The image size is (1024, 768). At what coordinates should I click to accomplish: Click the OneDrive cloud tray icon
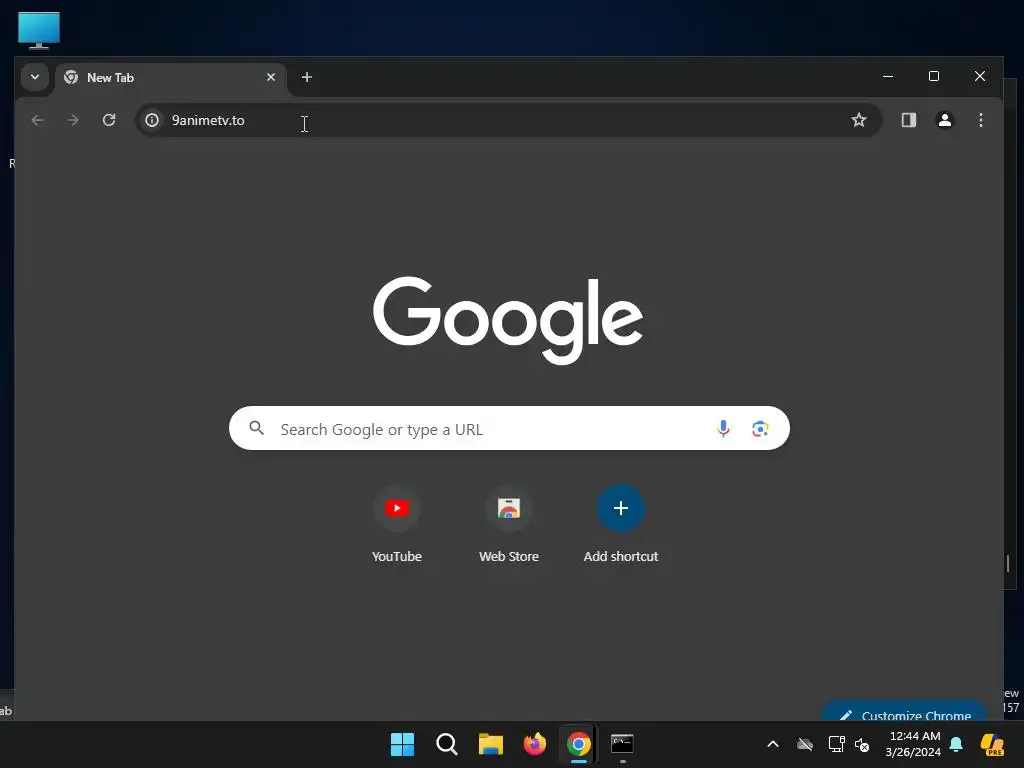pyautogui.click(x=805, y=744)
